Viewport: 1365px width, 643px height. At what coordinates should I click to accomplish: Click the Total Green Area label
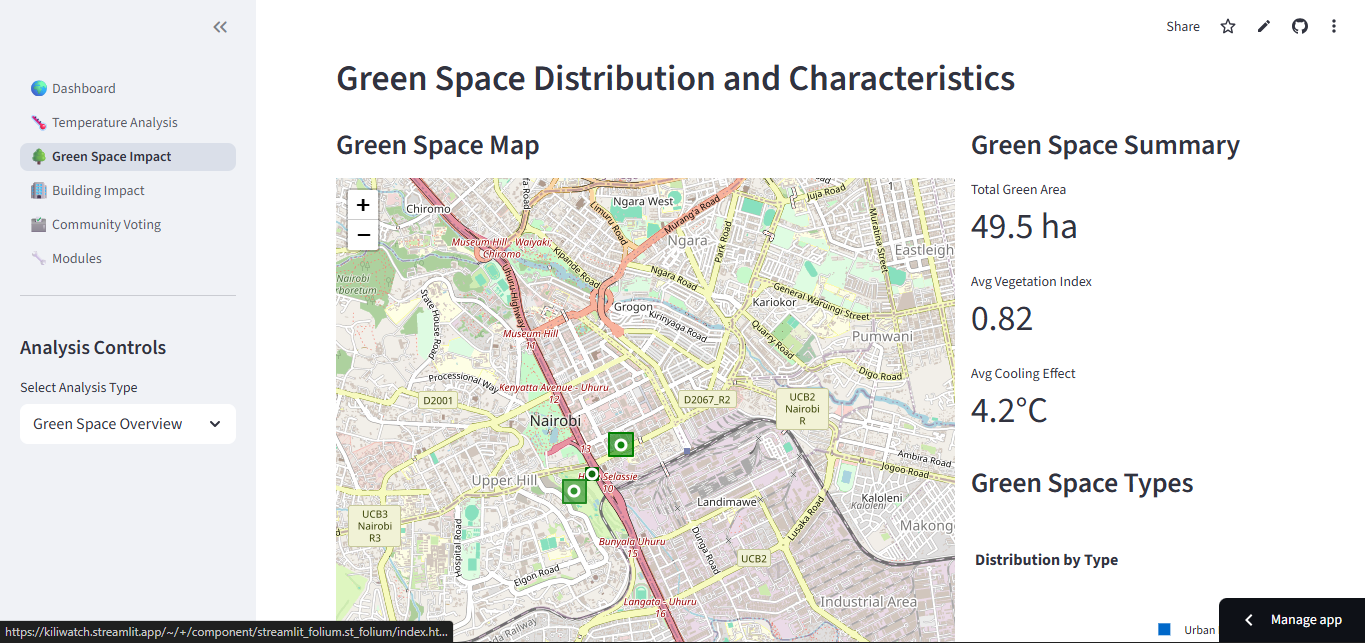coord(1018,189)
